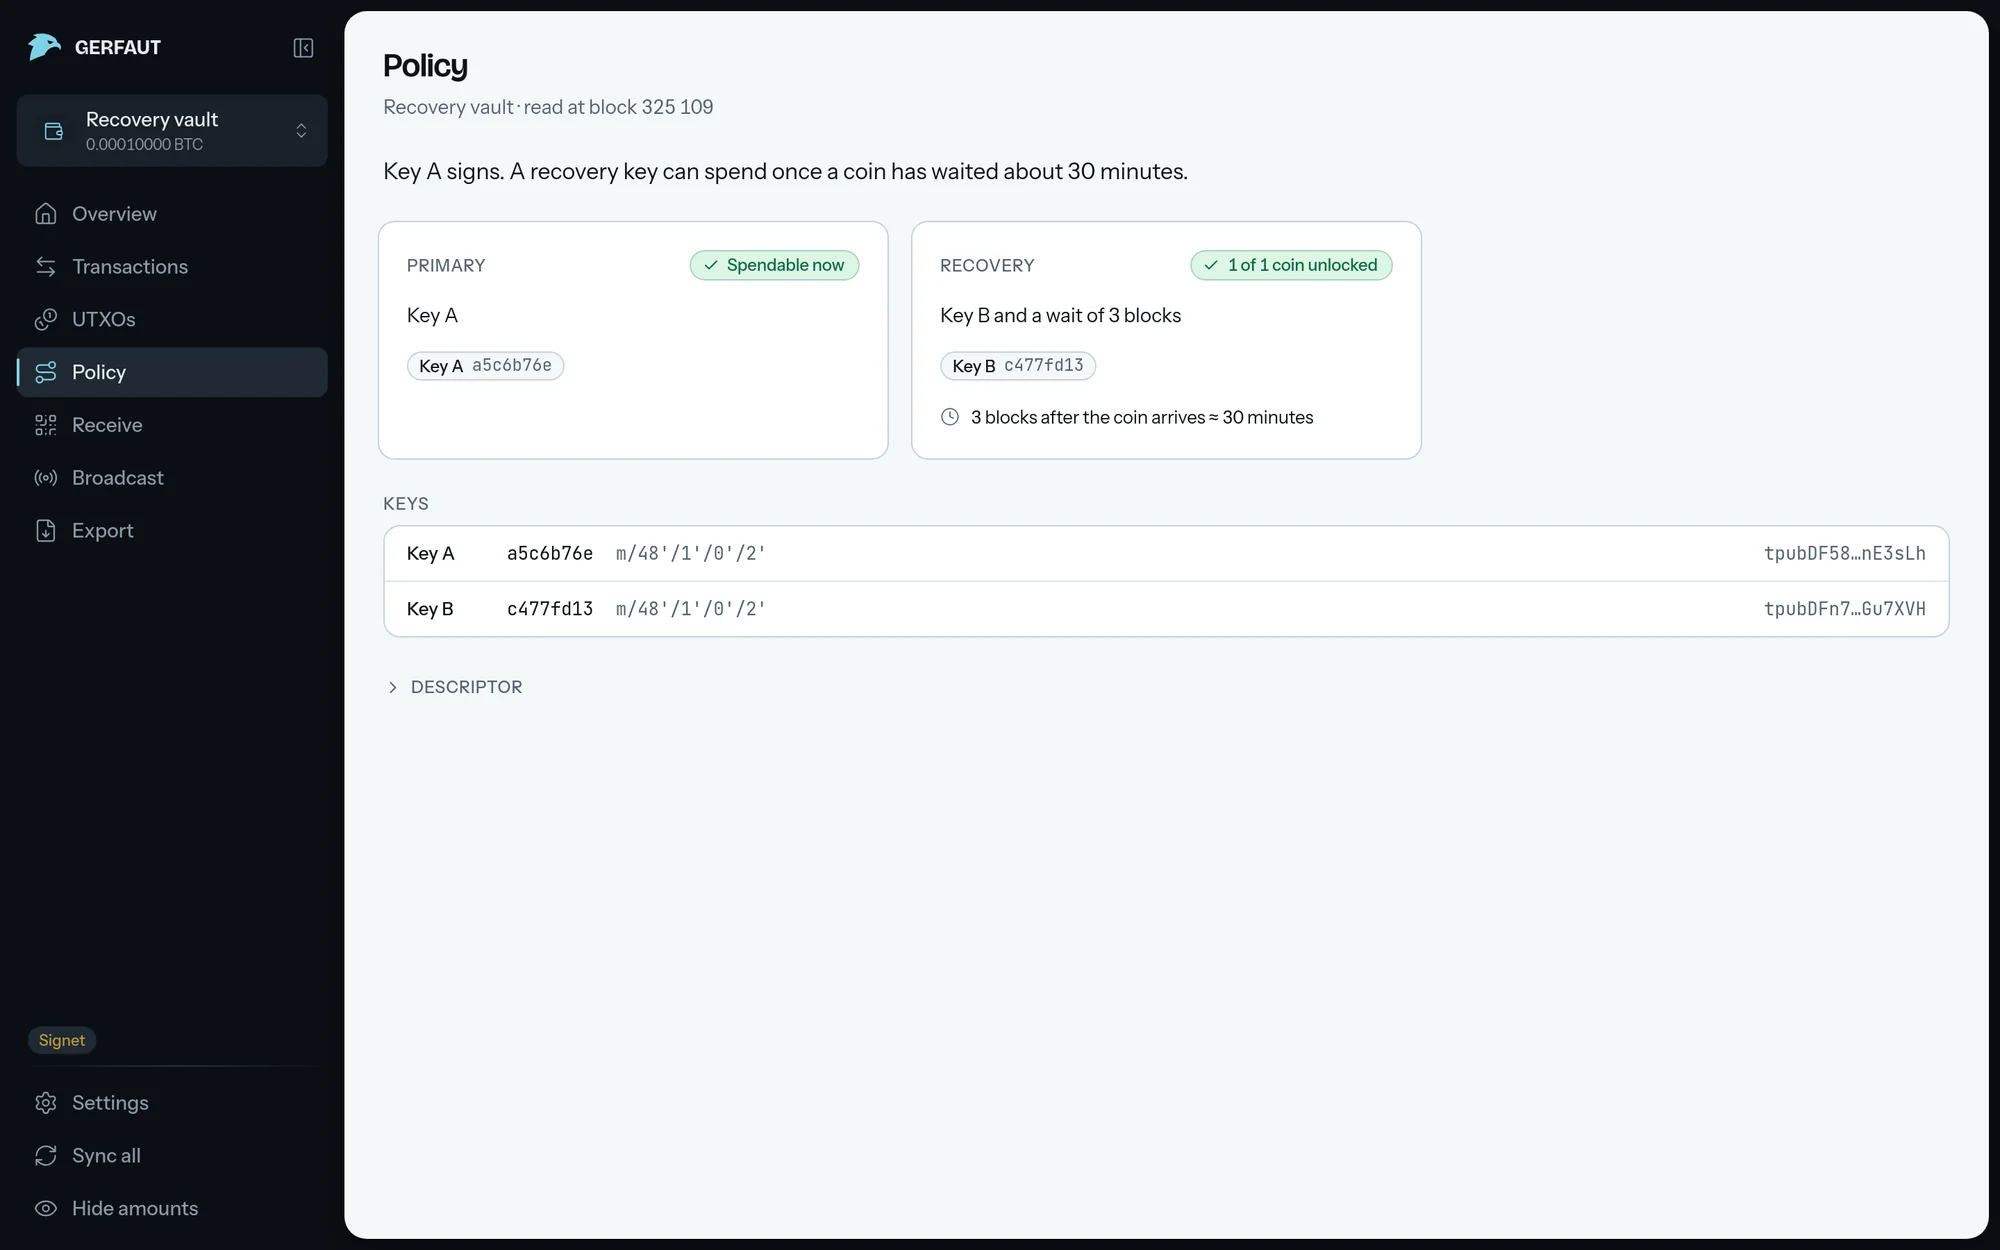
Task: Click the Policy page title
Action: pyautogui.click(x=425, y=65)
